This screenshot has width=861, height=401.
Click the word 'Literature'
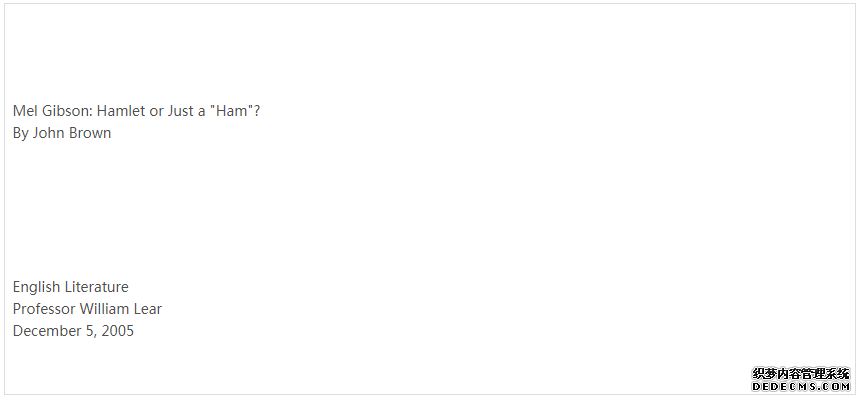(97, 287)
